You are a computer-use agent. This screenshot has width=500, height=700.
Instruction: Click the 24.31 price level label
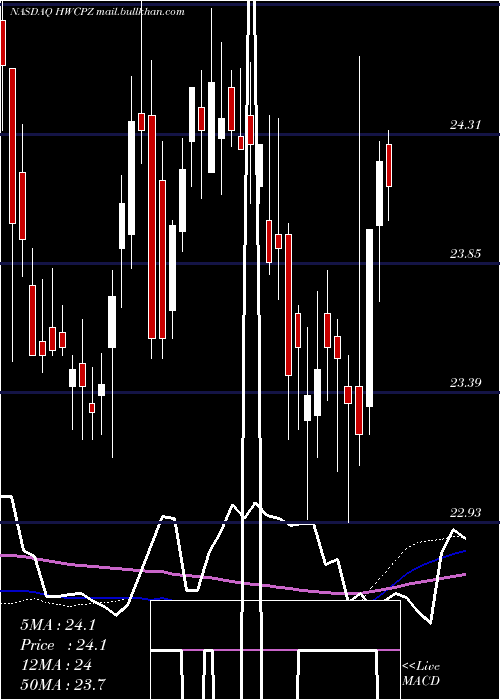click(x=465, y=125)
